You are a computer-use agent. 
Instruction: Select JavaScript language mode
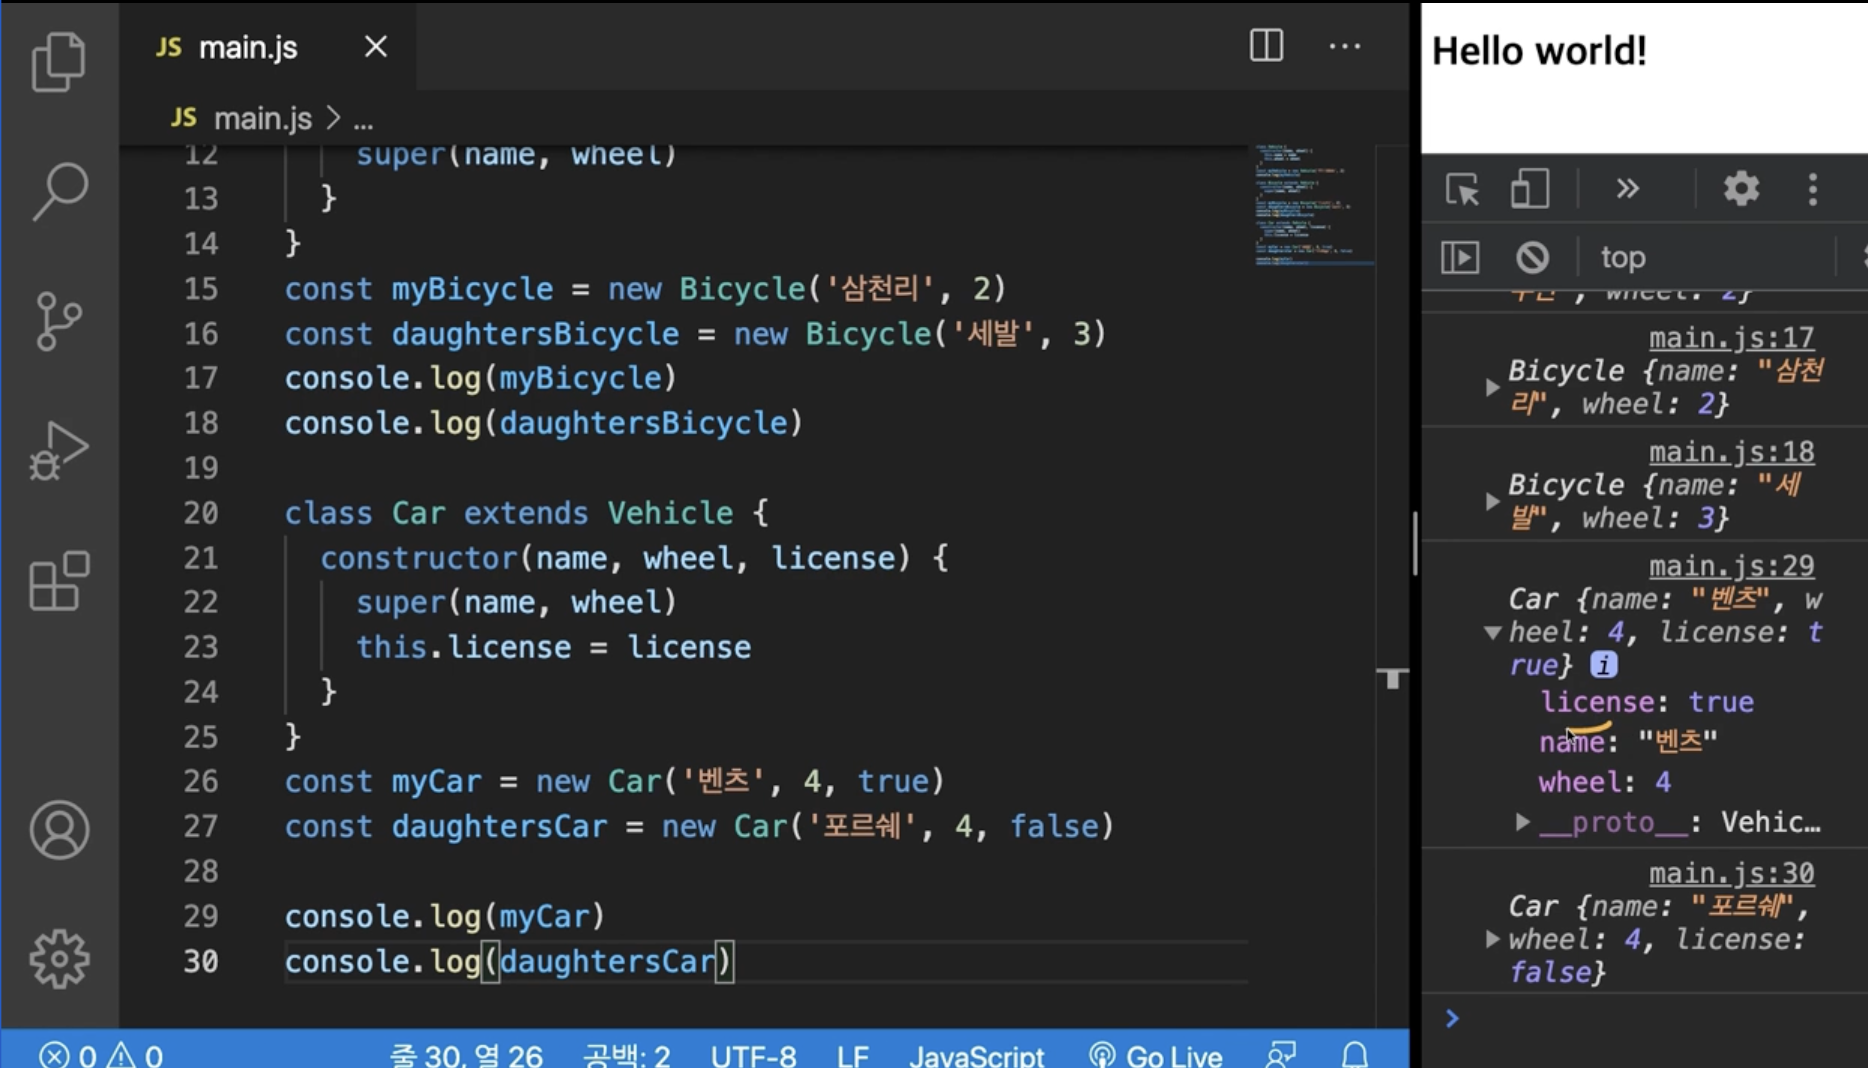coord(976,1055)
